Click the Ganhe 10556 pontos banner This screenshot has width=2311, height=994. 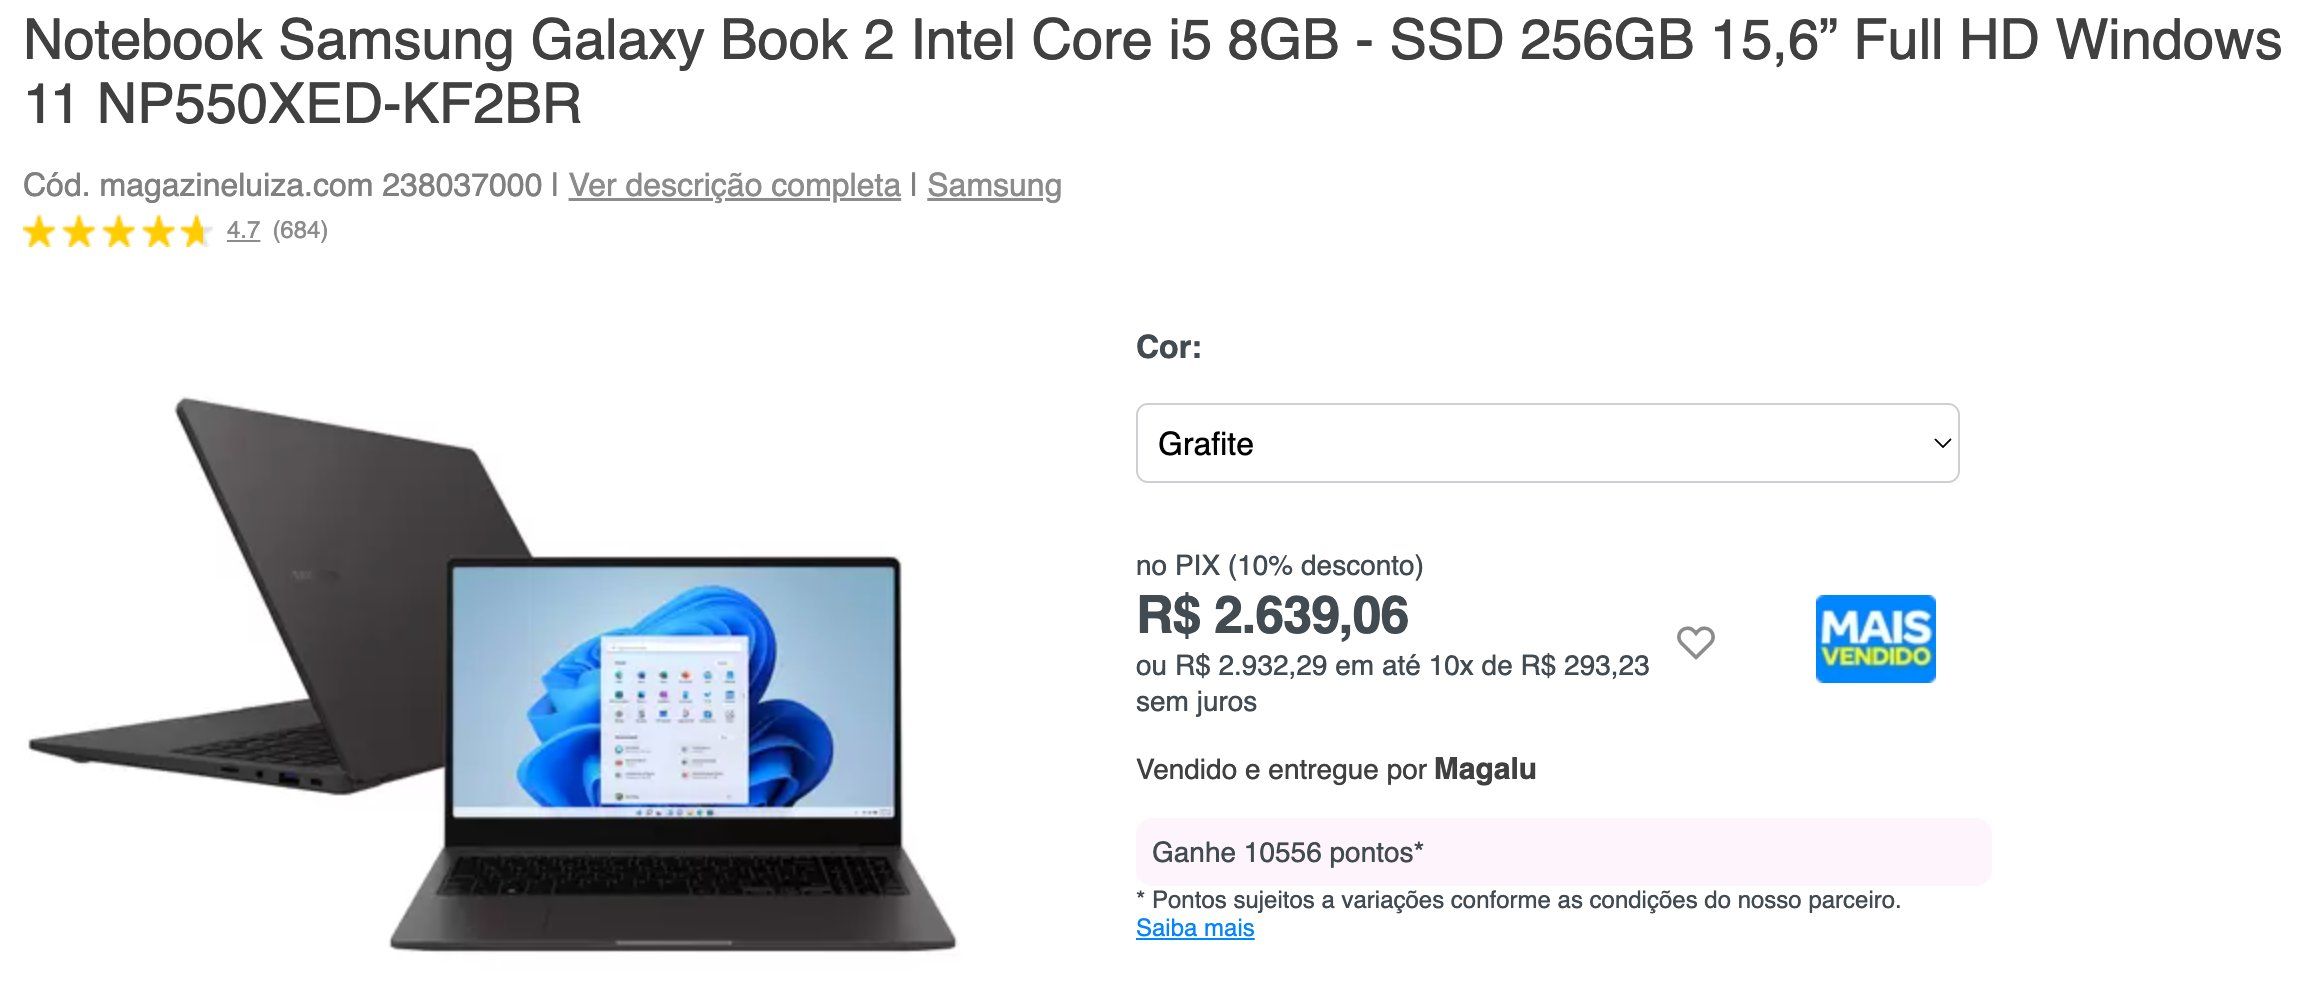1563,852
